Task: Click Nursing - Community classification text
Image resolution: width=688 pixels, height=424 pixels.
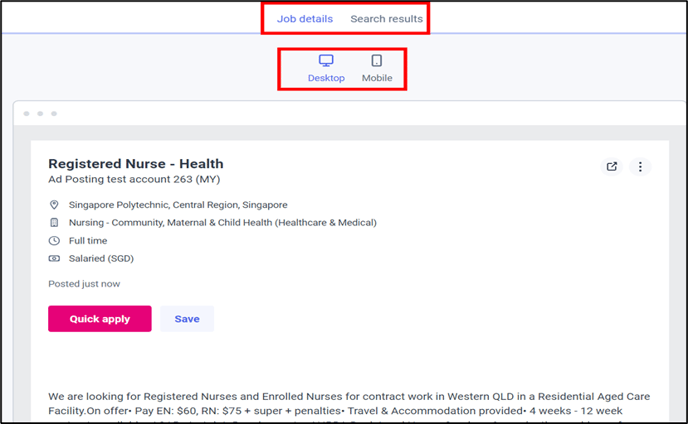Action: pyautogui.click(x=222, y=223)
